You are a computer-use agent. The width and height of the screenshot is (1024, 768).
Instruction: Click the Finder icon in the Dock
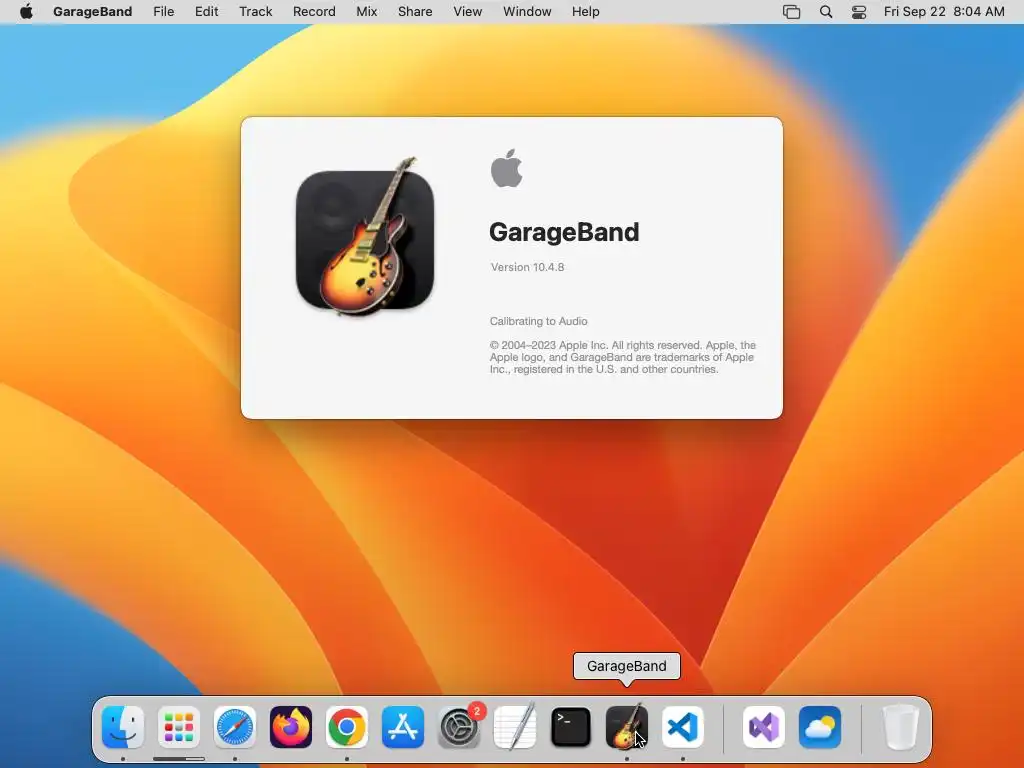tap(123, 727)
